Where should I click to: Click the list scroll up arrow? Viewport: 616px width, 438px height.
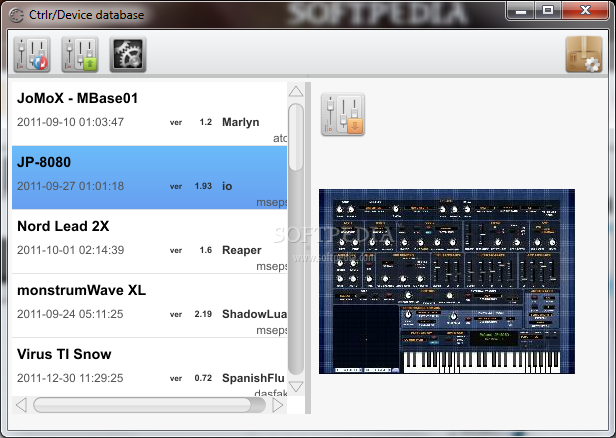click(x=296, y=92)
